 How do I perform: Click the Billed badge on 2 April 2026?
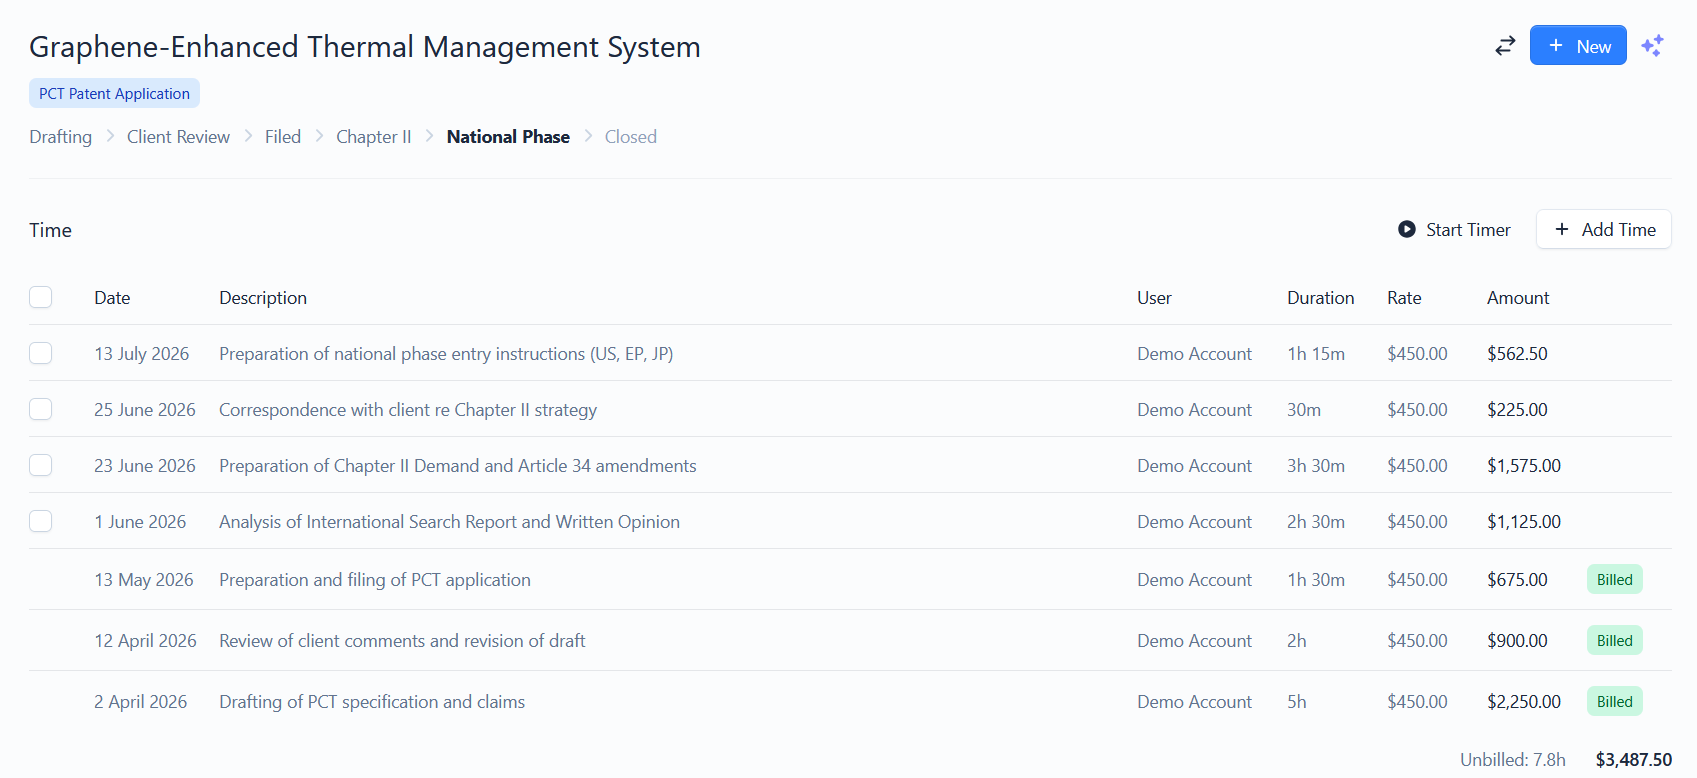pyautogui.click(x=1614, y=701)
